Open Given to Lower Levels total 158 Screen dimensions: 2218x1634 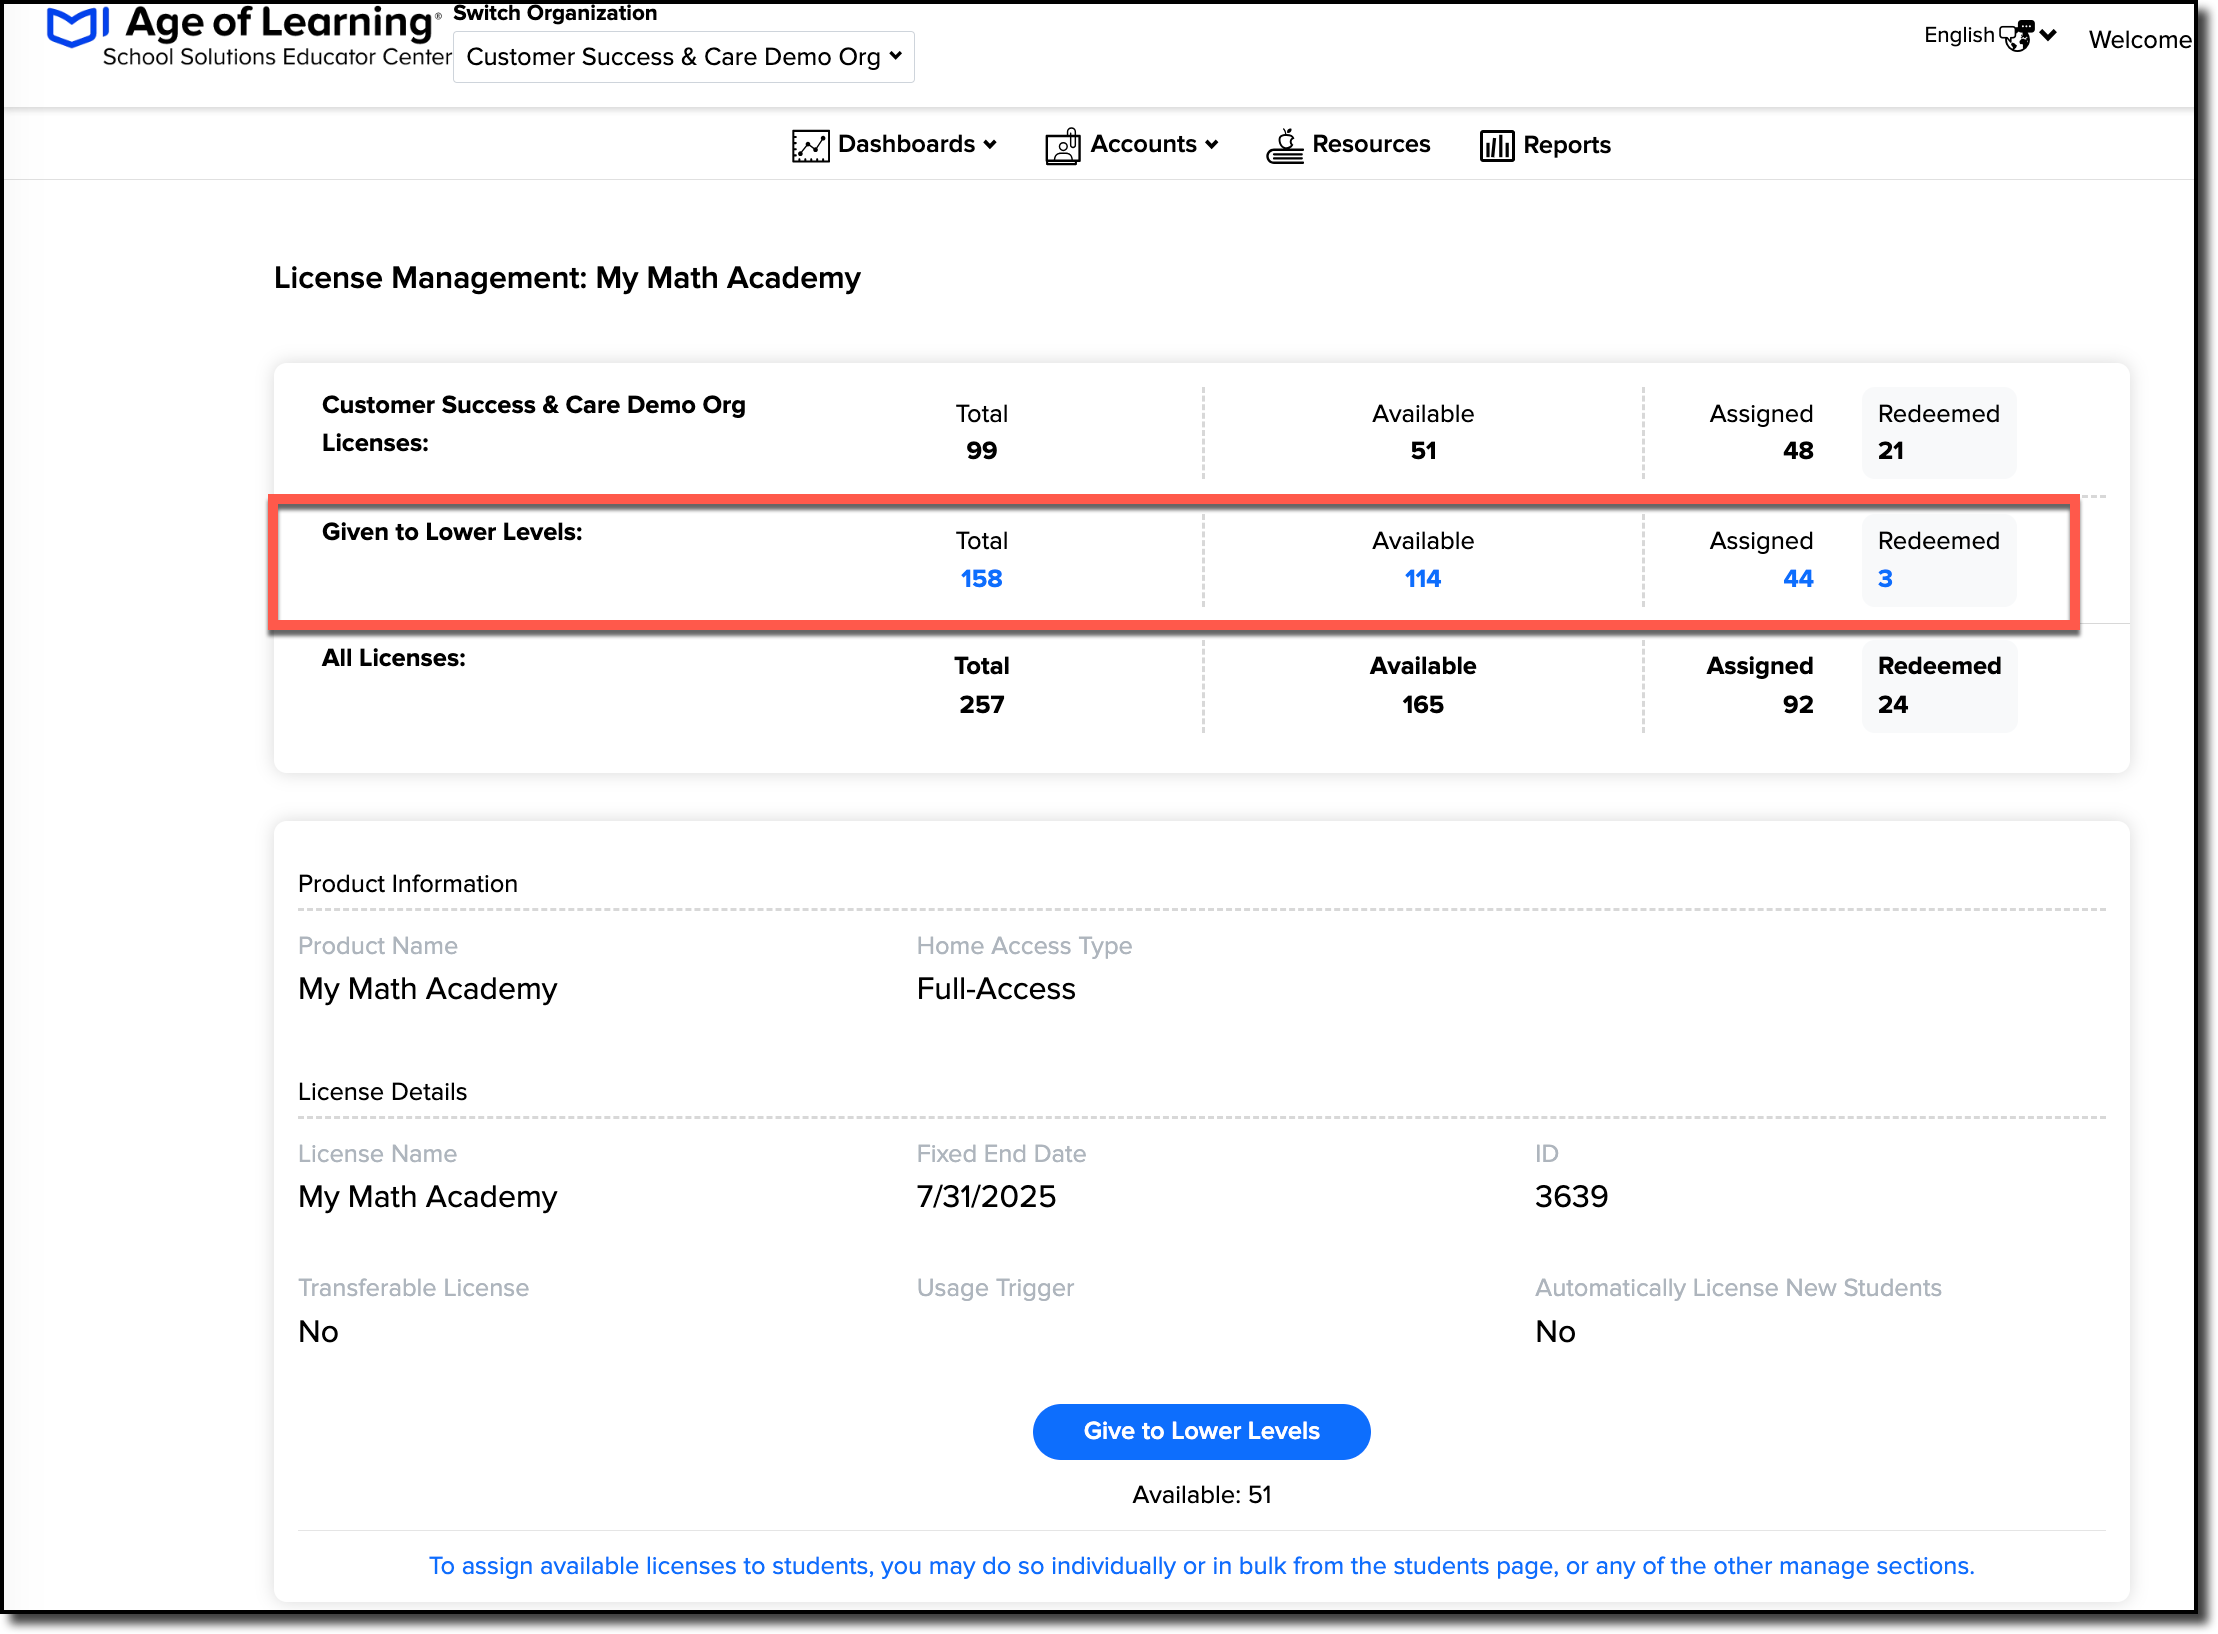tap(981, 579)
